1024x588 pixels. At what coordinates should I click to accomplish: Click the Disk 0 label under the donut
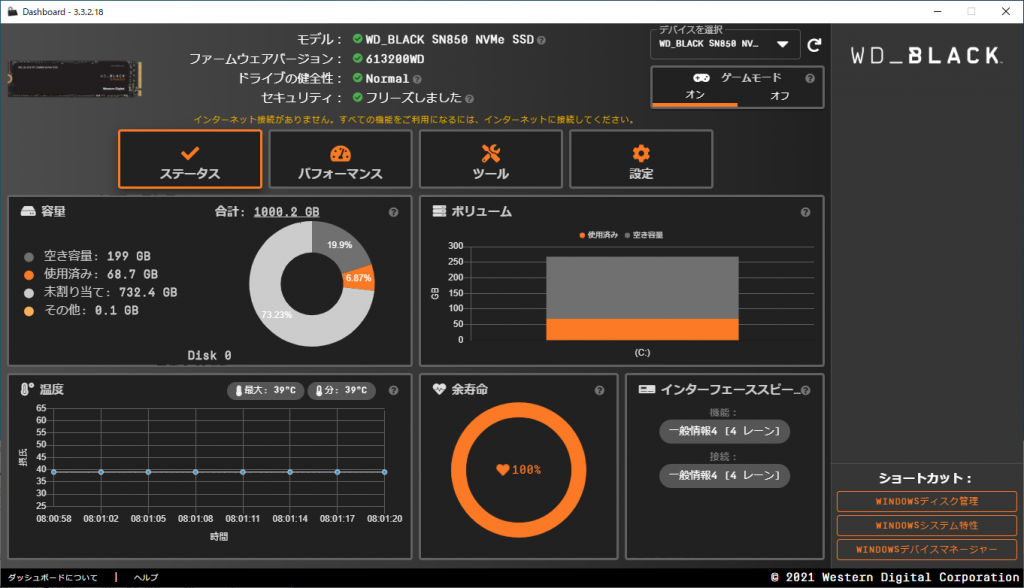209,355
